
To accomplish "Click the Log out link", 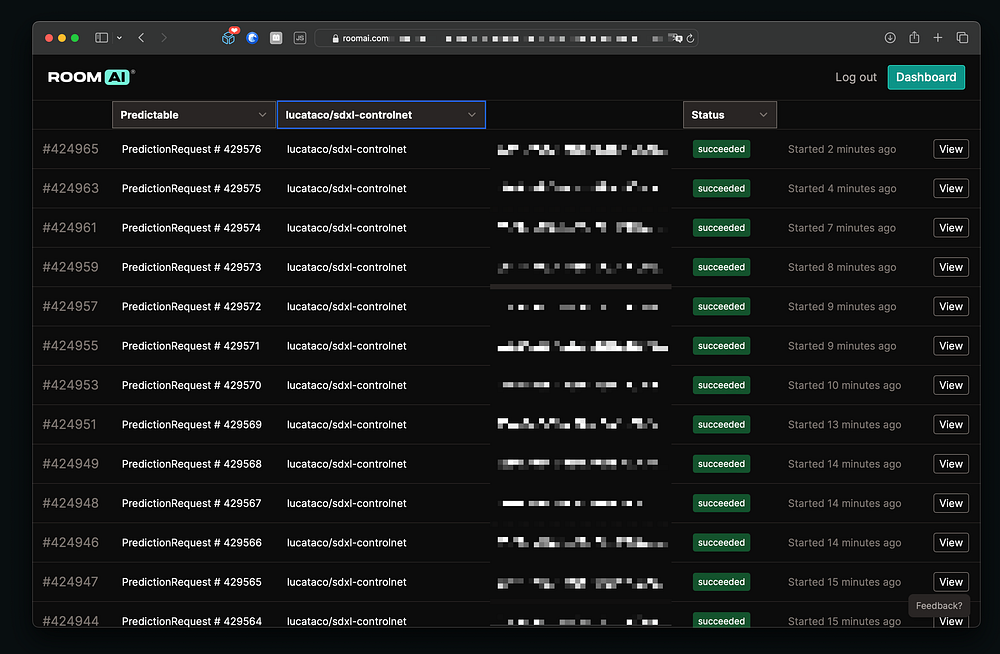I will [x=856, y=77].
